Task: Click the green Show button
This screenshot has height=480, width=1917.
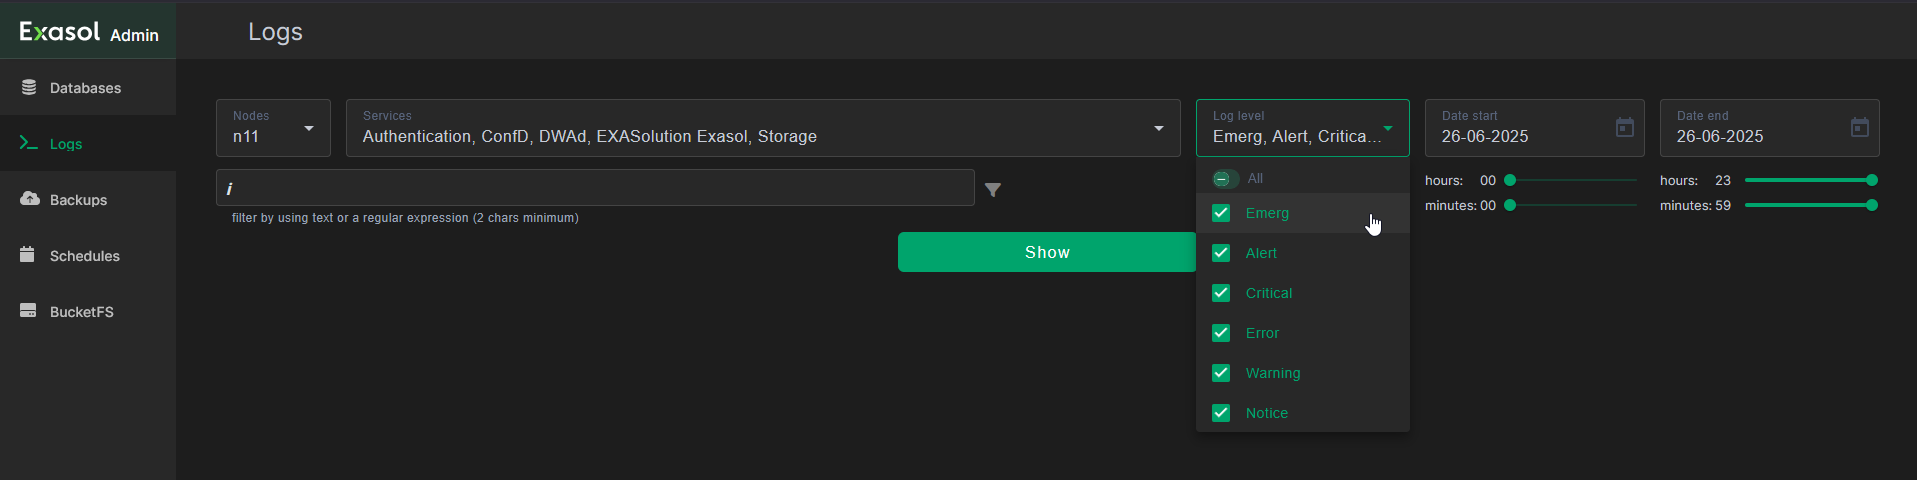Action: [x=1047, y=252]
